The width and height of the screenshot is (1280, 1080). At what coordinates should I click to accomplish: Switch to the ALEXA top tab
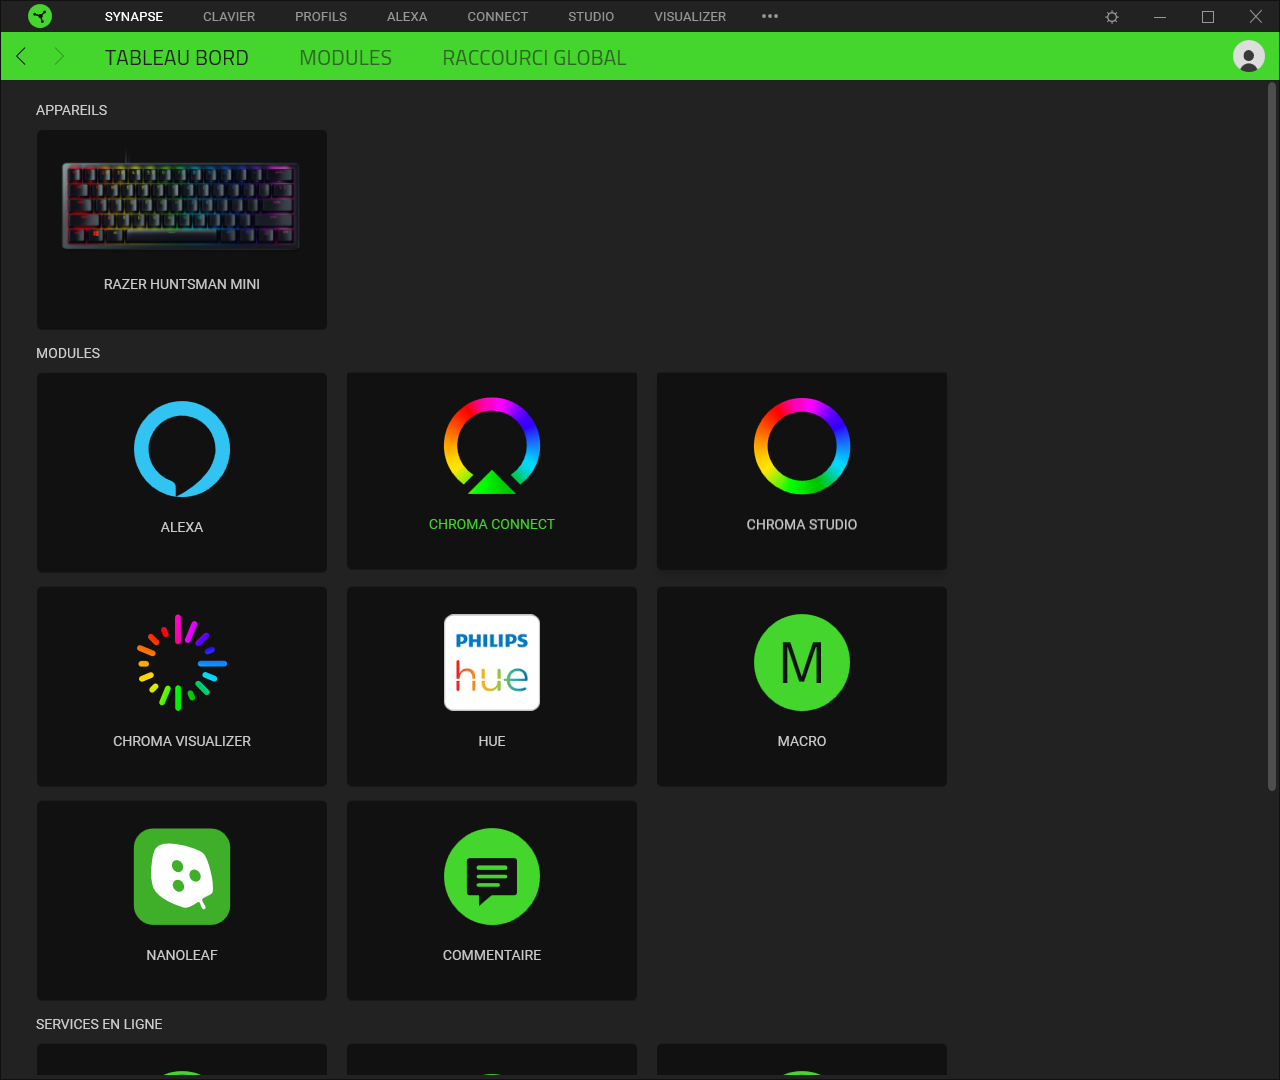407,17
